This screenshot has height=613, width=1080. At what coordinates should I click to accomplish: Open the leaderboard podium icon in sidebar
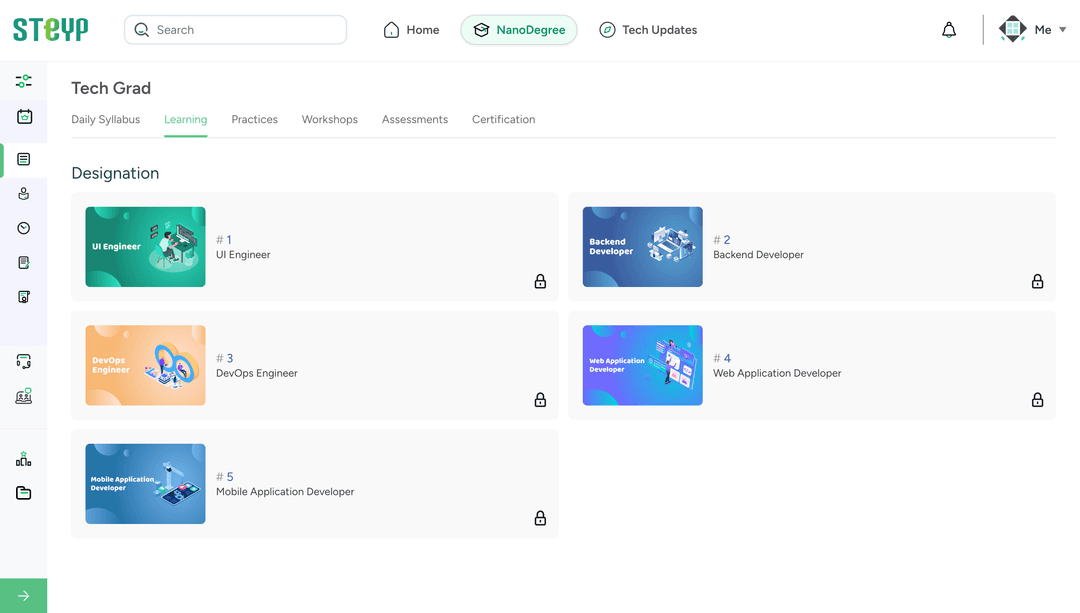tap(23, 459)
